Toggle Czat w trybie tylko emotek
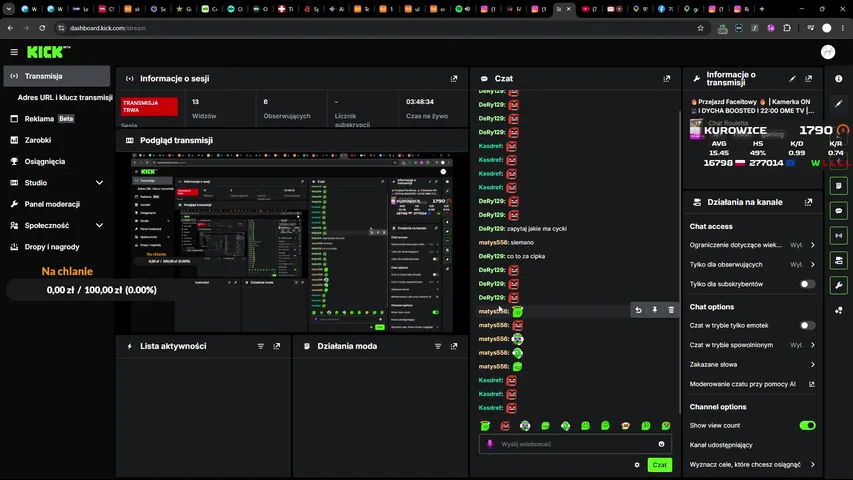 click(x=807, y=325)
